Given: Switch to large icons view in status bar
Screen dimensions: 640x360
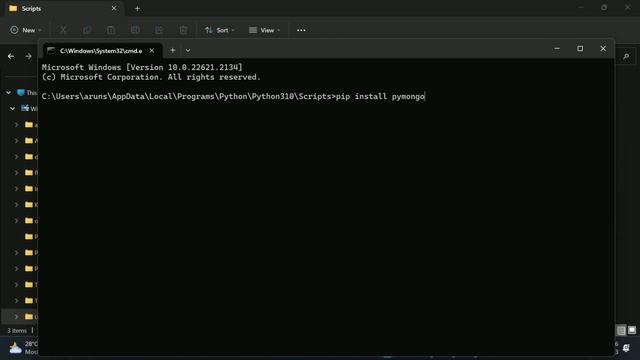Looking at the screenshot, I should 632,330.
